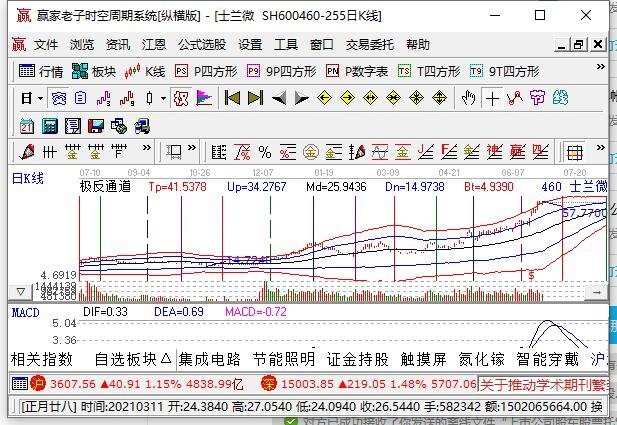Open the P四方形 tool
This screenshot has width=617, height=425.
pyautogui.click(x=206, y=72)
